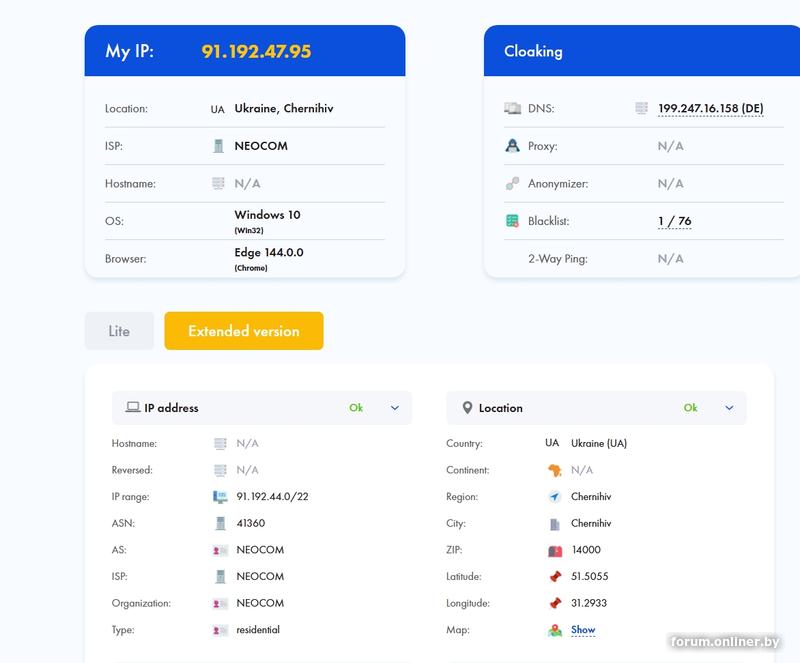Click the building icon beside ASN 41360
Screen dimensions: 800x663
[220, 523]
